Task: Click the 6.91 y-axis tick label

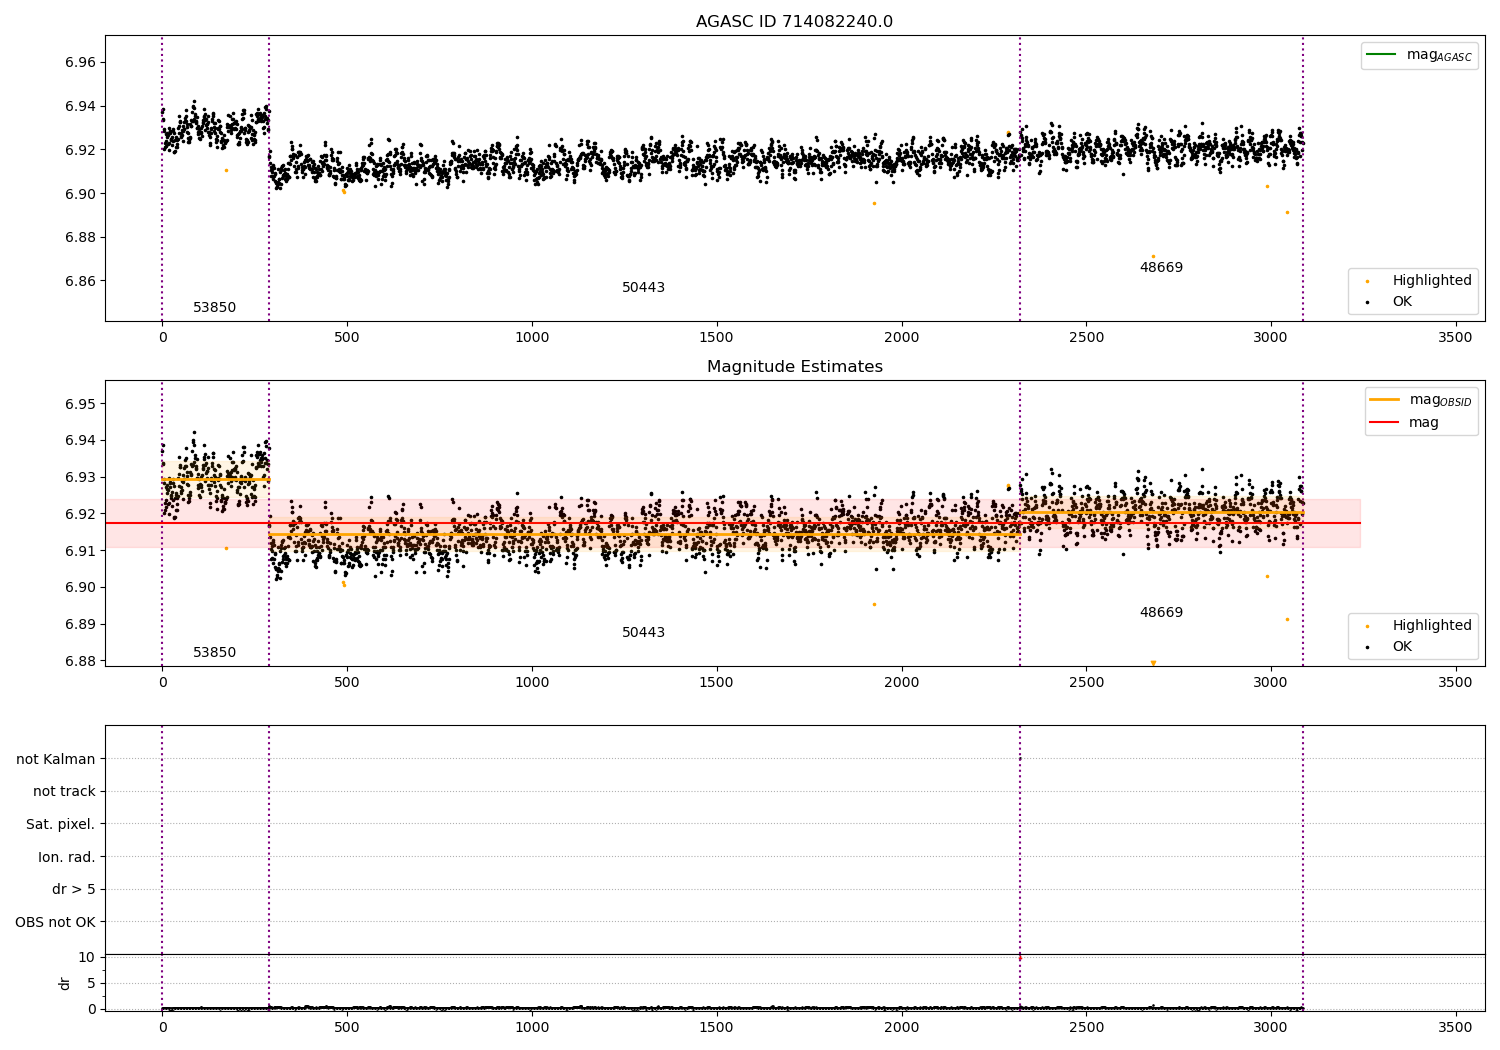Action: 80,551
